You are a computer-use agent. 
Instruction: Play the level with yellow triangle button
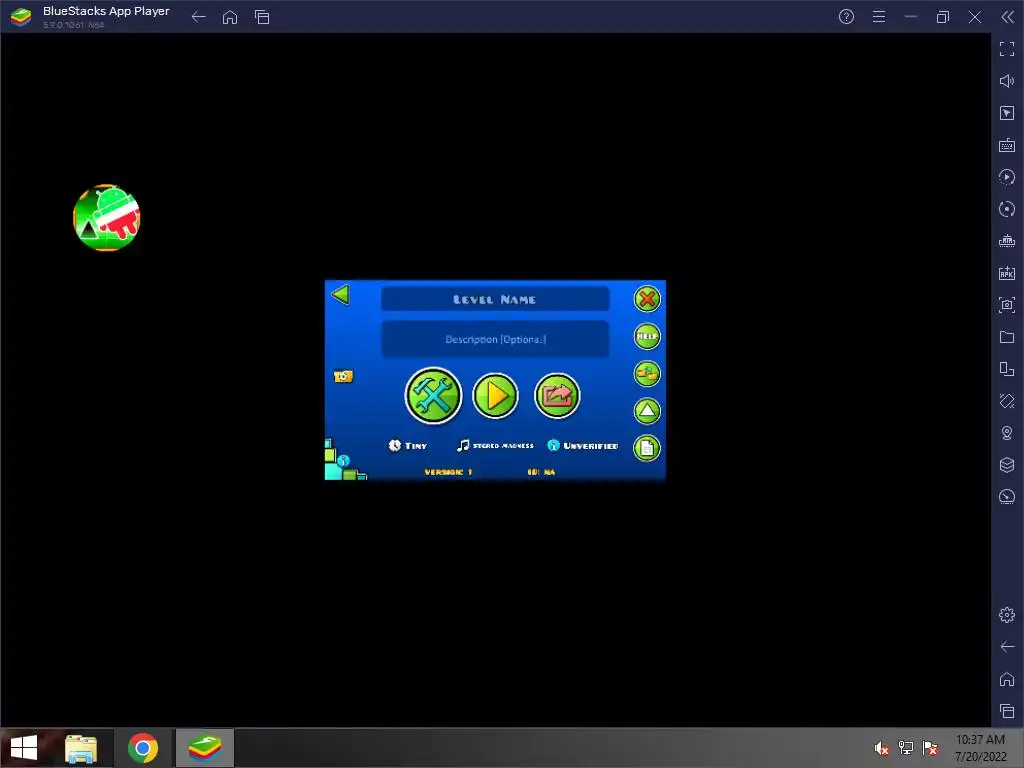pyautogui.click(x=495, y=396)
